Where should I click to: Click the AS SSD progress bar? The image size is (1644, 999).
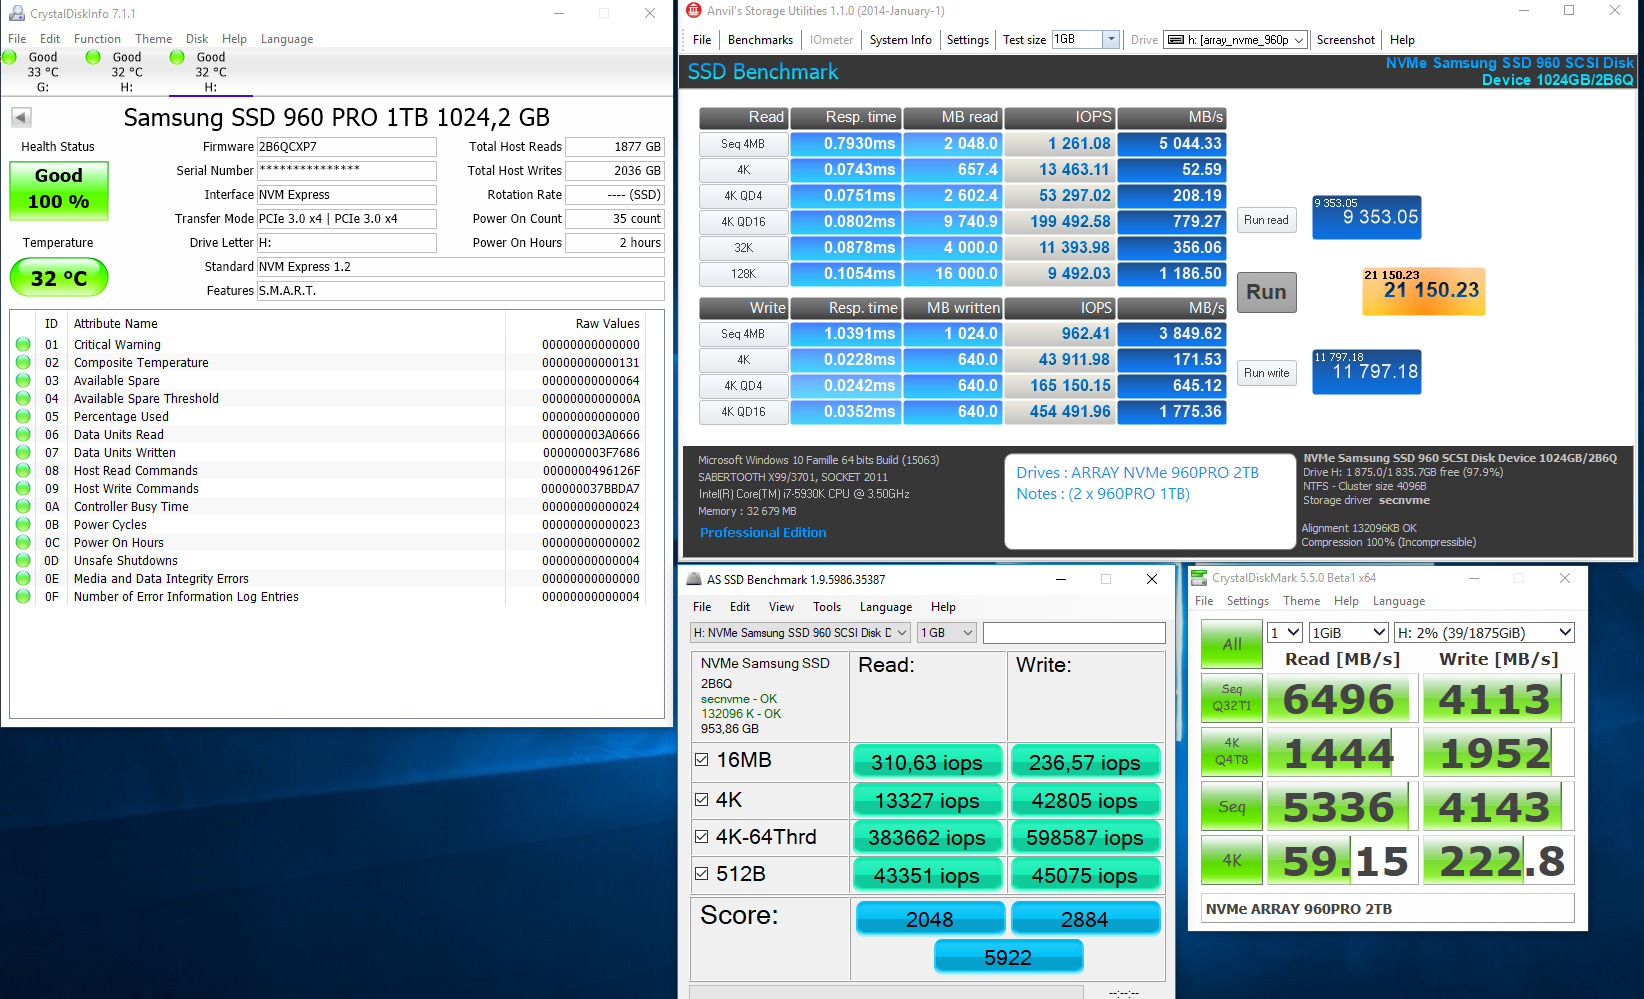click(886, 992)
